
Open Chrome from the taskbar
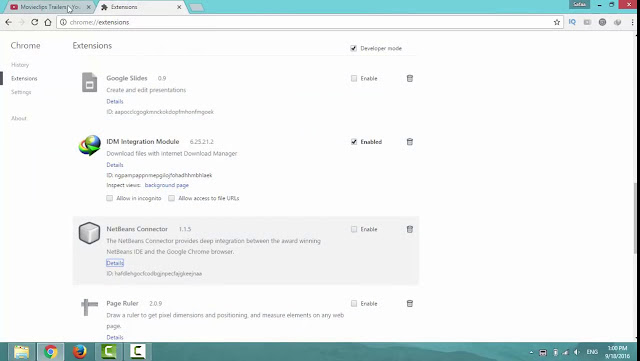51,352
